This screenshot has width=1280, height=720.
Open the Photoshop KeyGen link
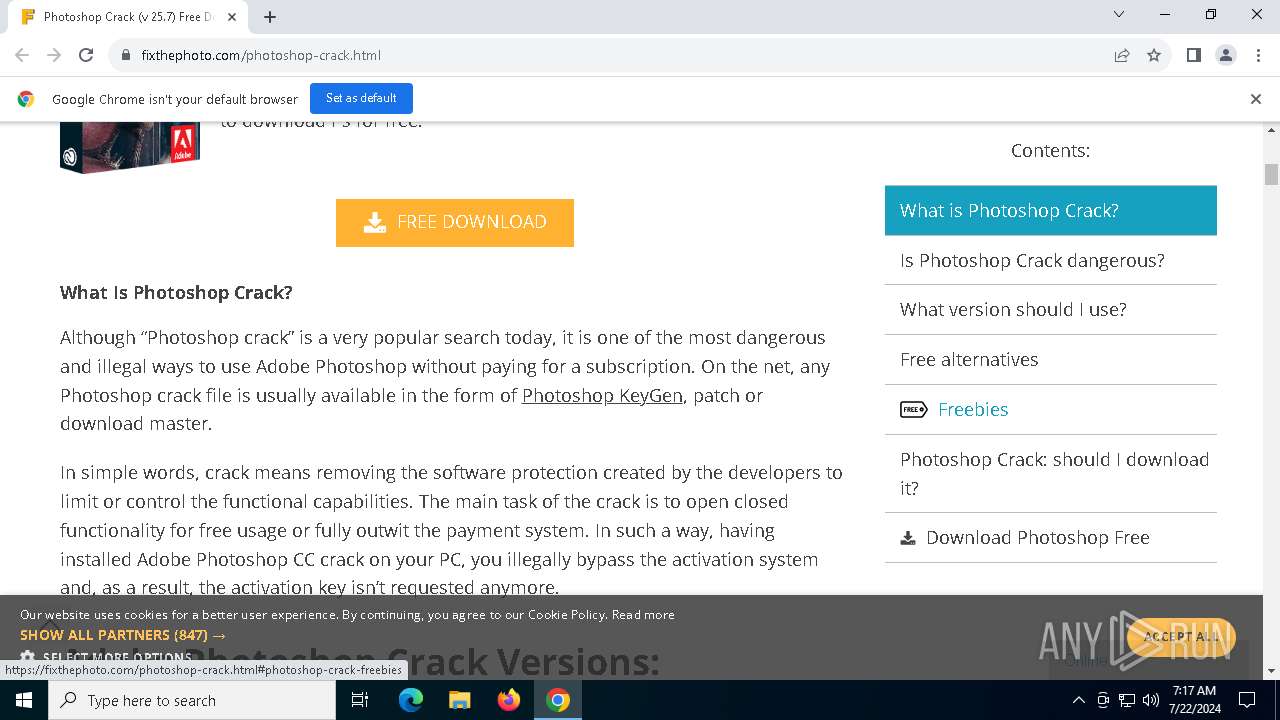coord(602,395)
